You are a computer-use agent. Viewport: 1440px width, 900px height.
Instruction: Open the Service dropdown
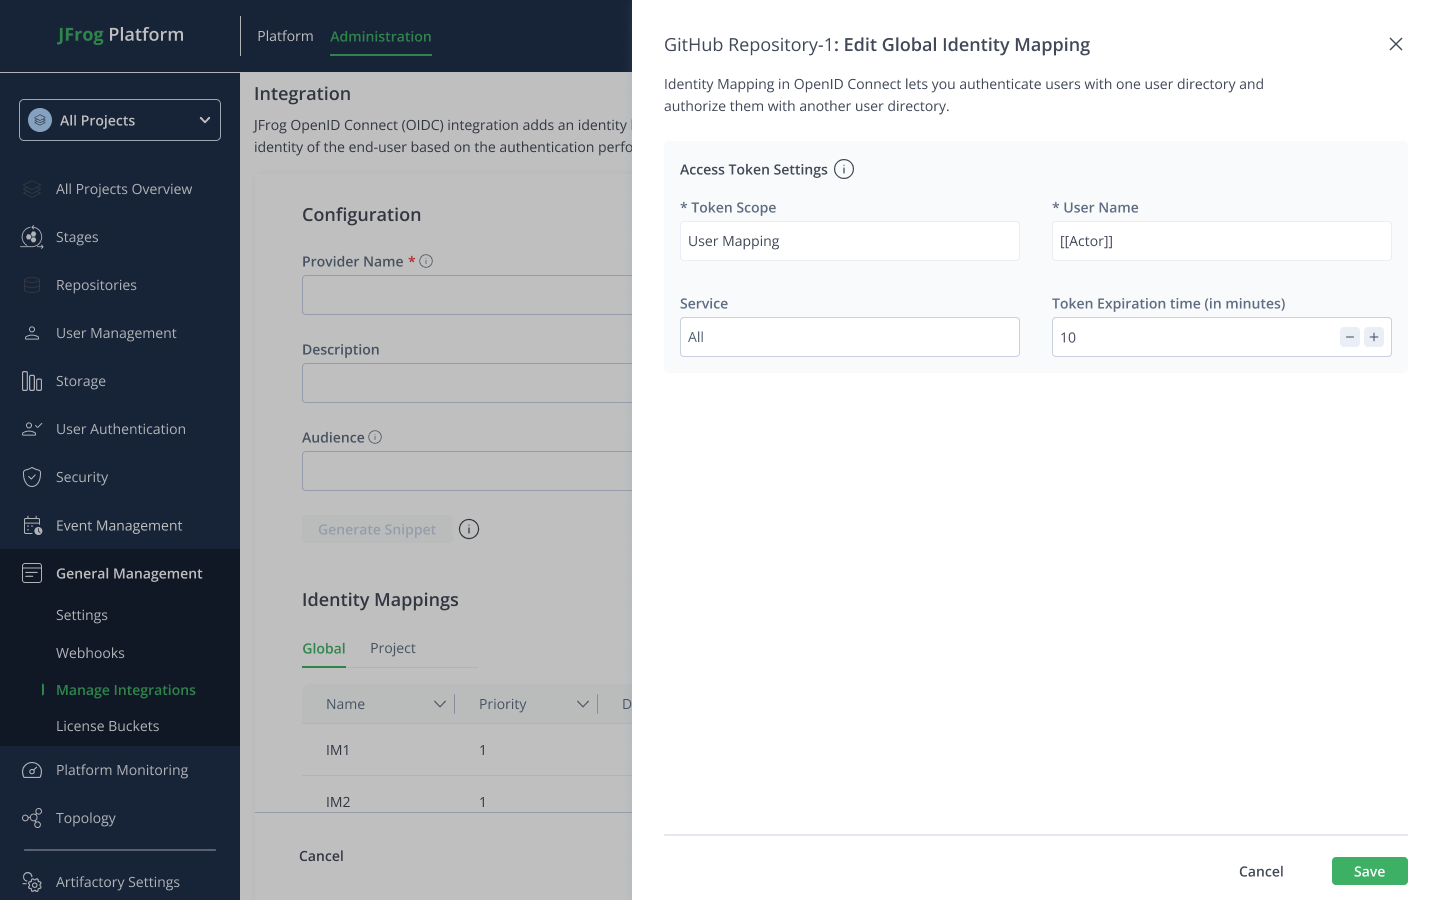pyautogui.click(x=849, y=337)
